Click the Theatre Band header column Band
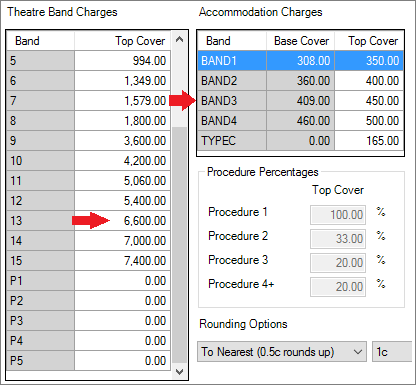The width and height of the screenshot is (416, 385). pos(40,41)
